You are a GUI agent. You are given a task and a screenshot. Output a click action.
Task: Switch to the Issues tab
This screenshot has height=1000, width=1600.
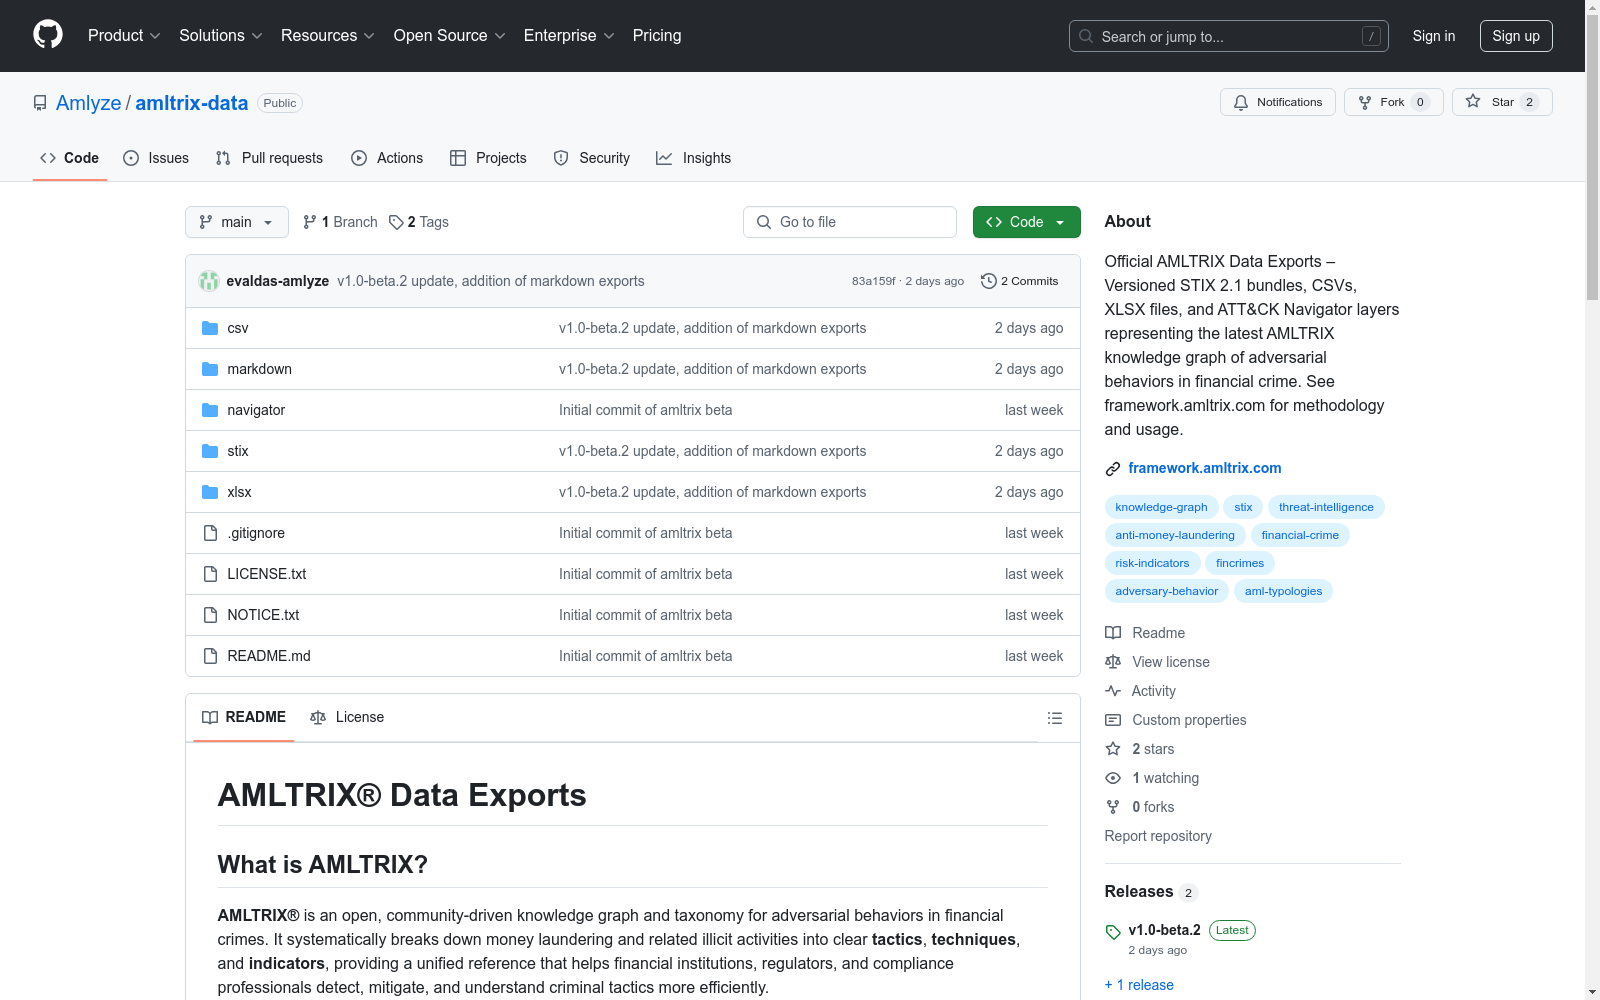156,158
